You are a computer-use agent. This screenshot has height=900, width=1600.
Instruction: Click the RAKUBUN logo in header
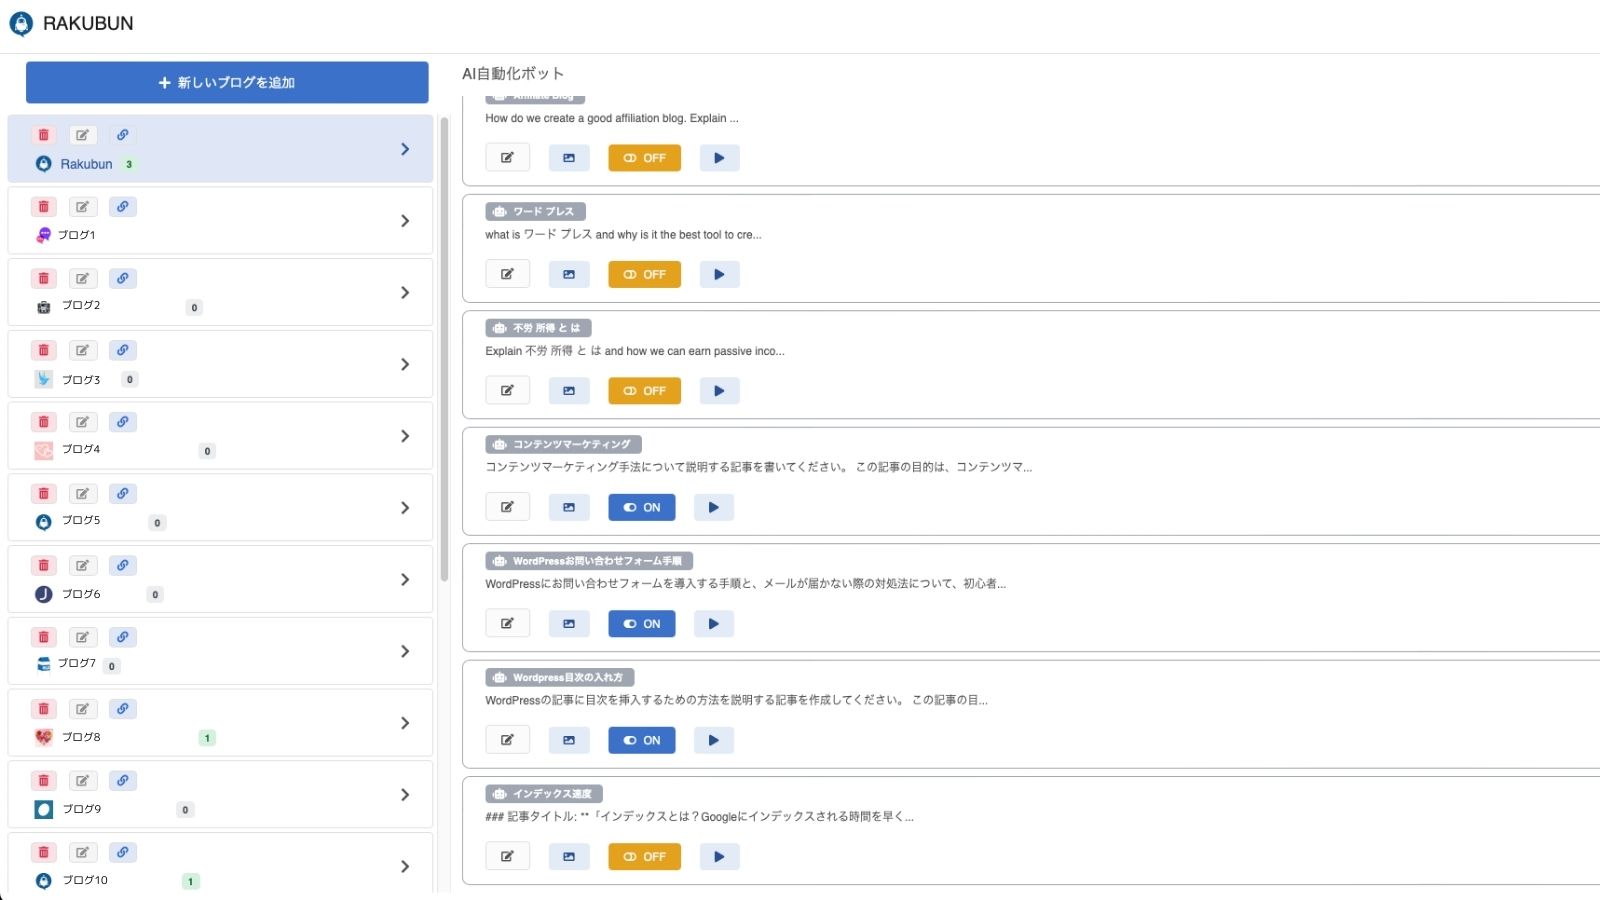(x=71, y=23)
